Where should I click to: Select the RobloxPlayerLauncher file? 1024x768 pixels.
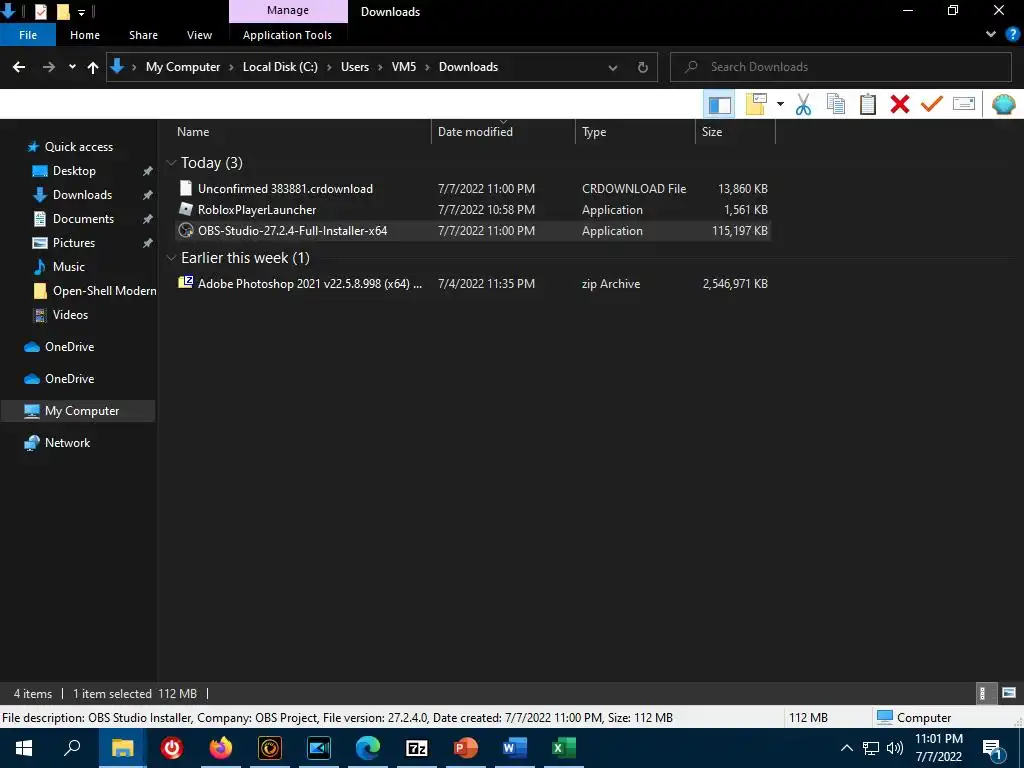click(473, 210)
